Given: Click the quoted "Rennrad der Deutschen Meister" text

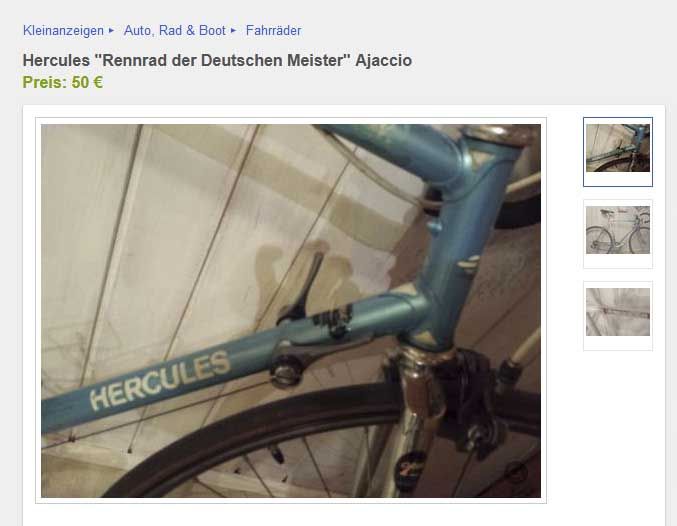Looking at the screenshot, I should [222, 60].
